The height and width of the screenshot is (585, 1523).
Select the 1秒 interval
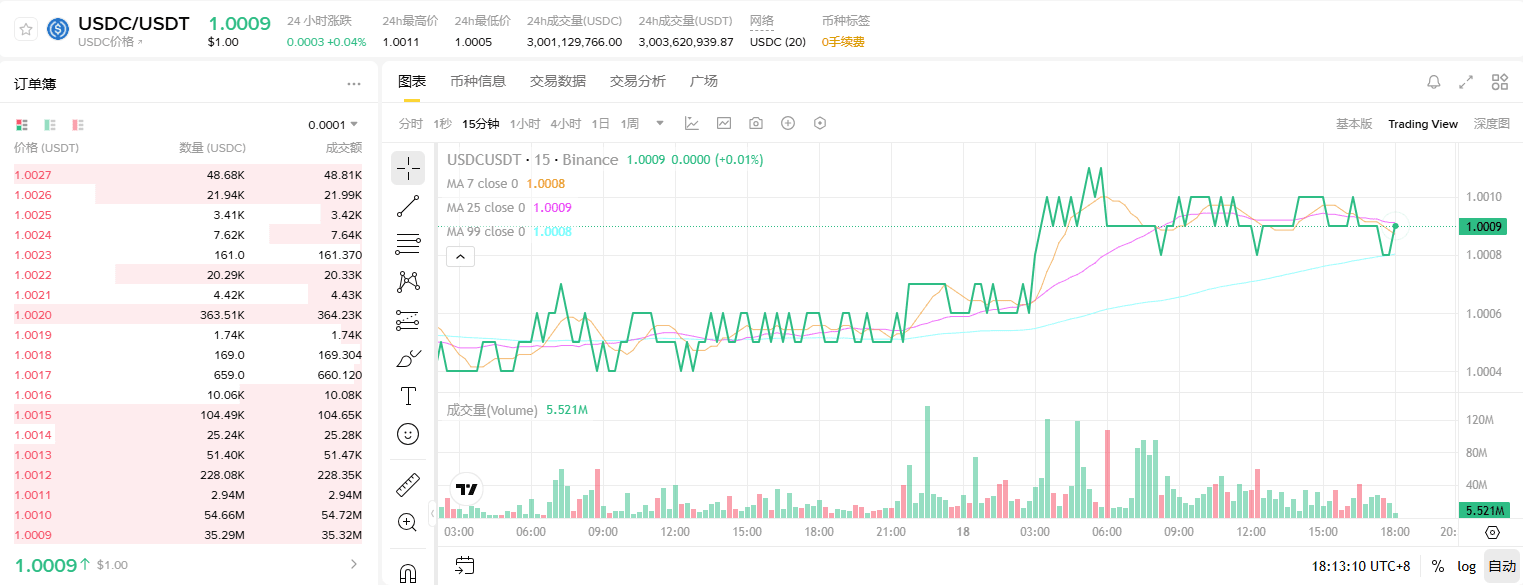443,124
